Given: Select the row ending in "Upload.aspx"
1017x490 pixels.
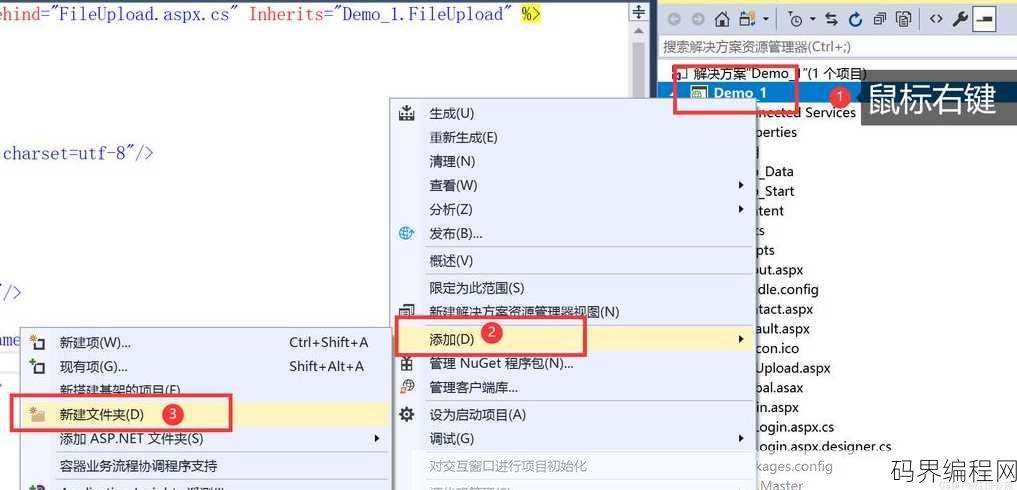Looking at the screenshot, I should [x=793, y=368].
